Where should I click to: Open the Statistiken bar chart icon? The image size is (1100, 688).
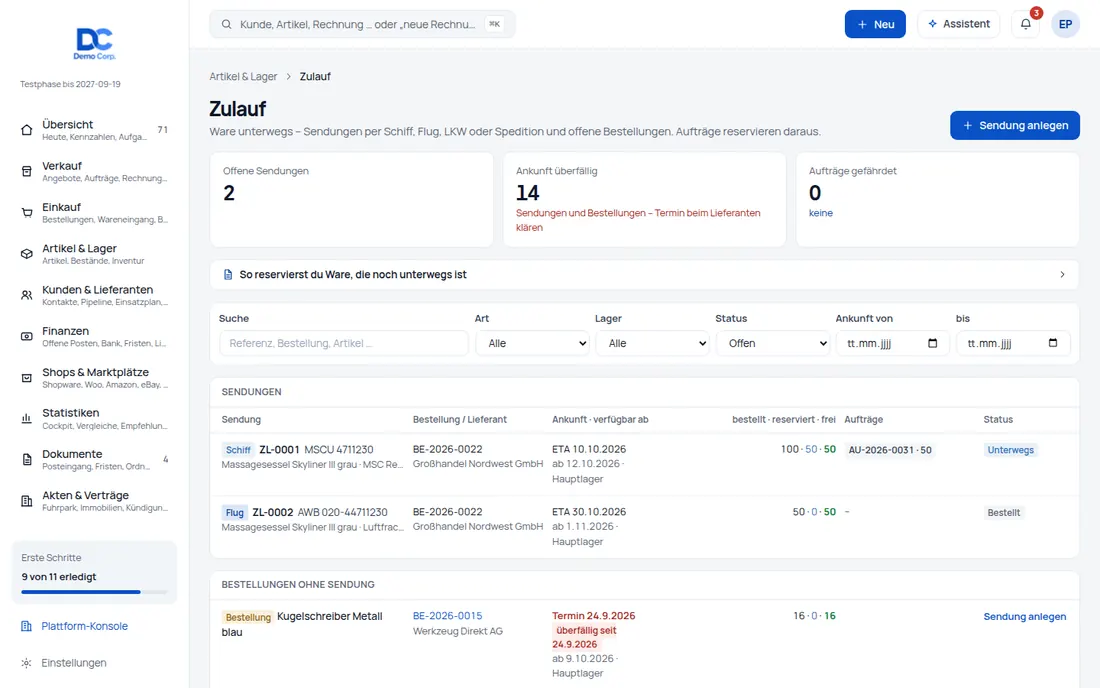(27, 419)
